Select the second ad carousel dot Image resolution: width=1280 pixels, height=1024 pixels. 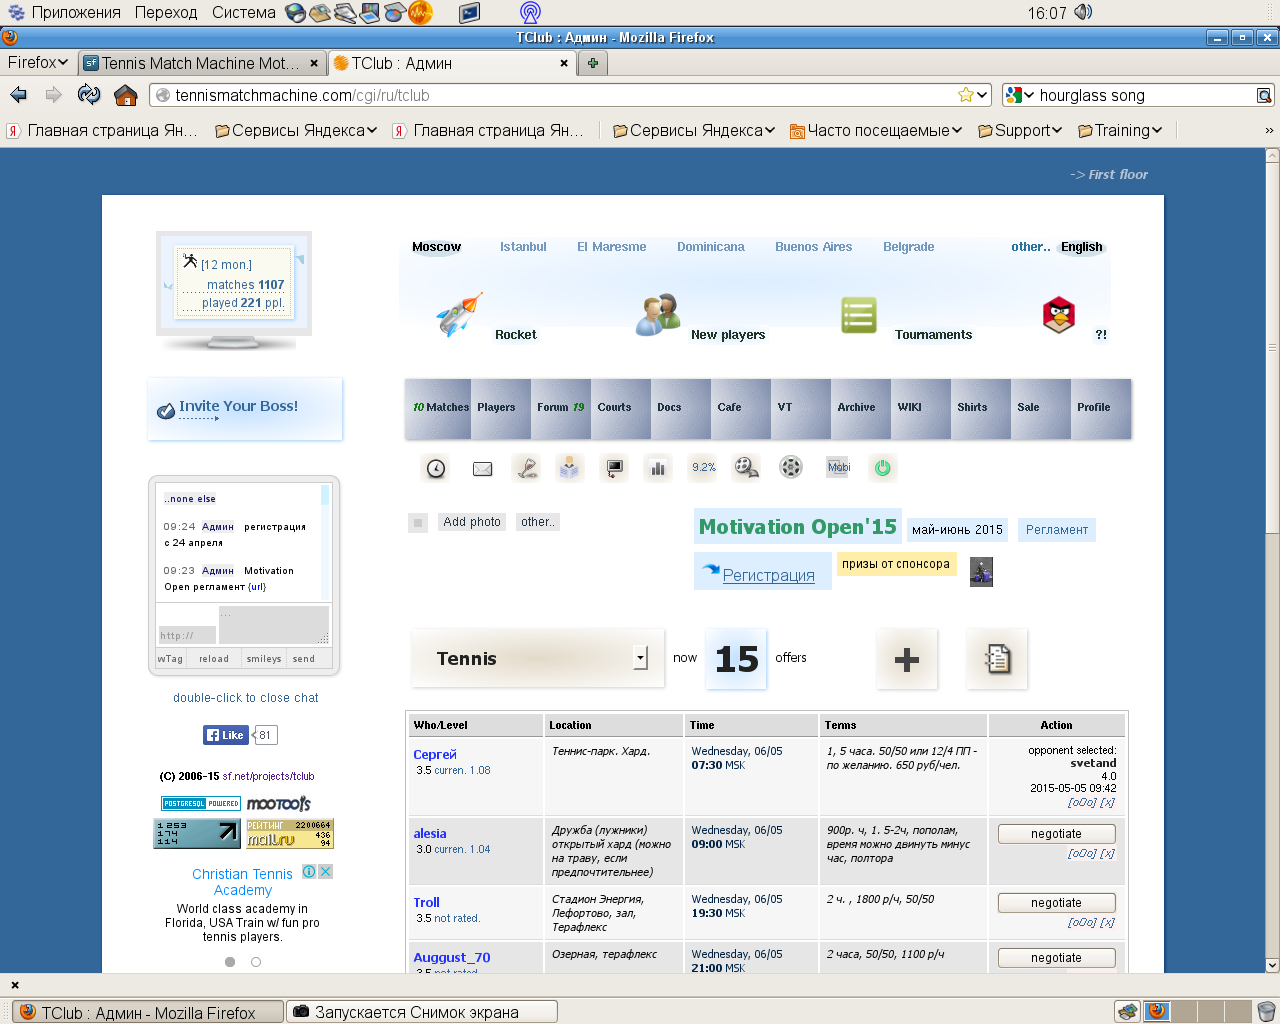[256, 962]
